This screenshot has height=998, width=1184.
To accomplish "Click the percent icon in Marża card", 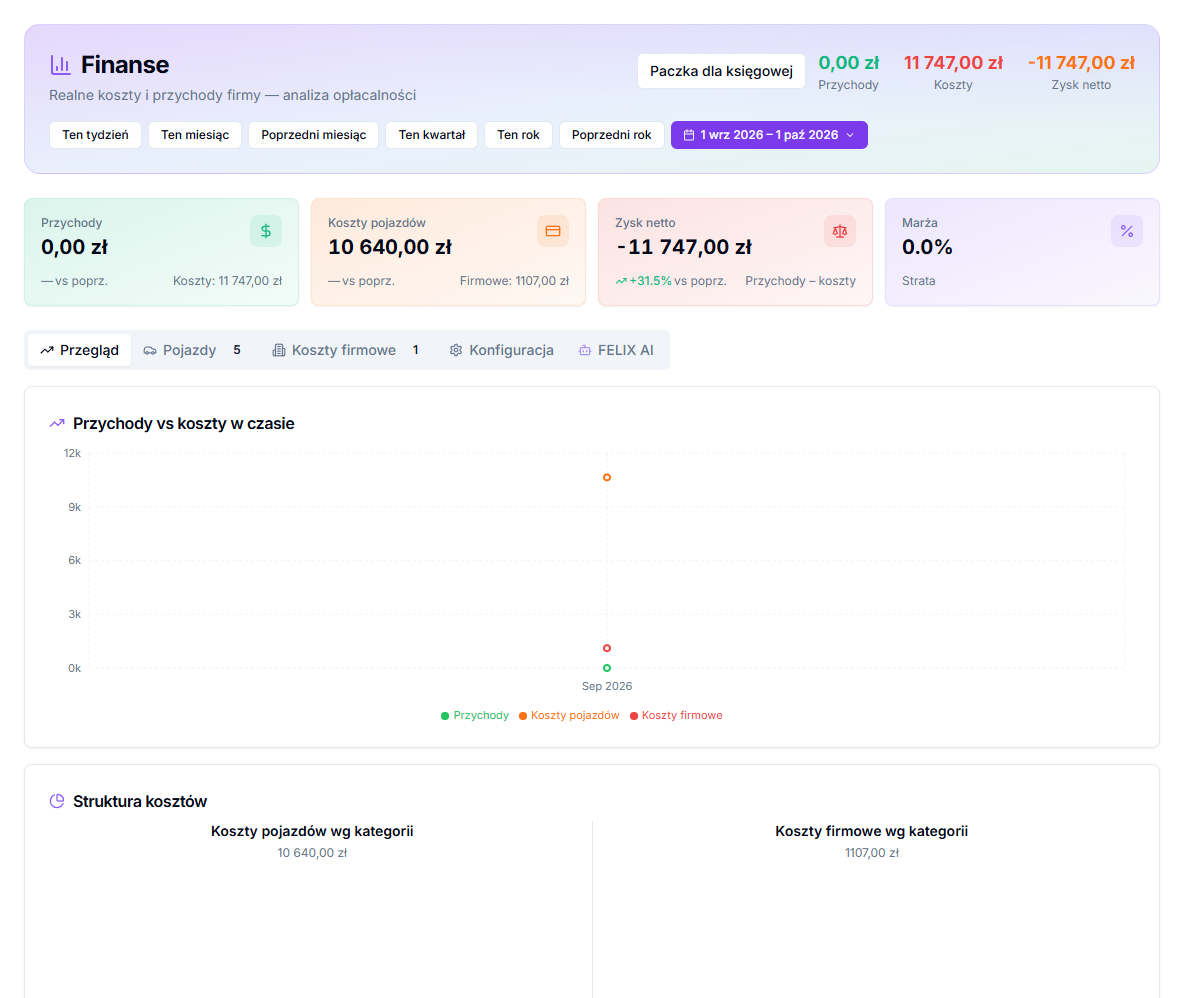I will [1127, 231].
